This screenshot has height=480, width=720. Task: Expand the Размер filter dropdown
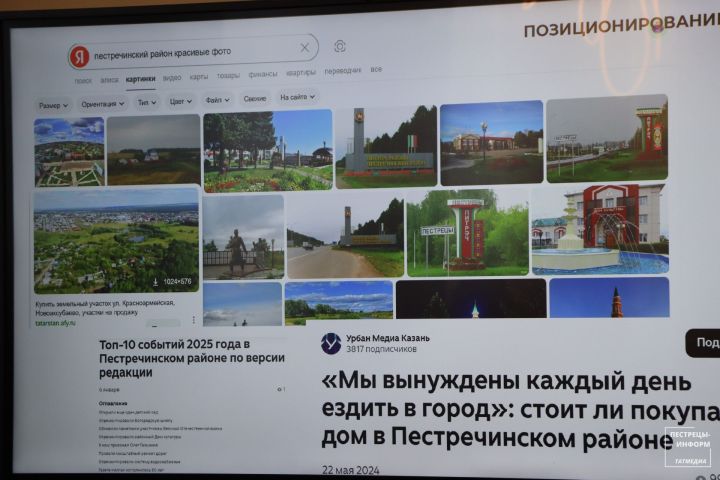[53, 106]
